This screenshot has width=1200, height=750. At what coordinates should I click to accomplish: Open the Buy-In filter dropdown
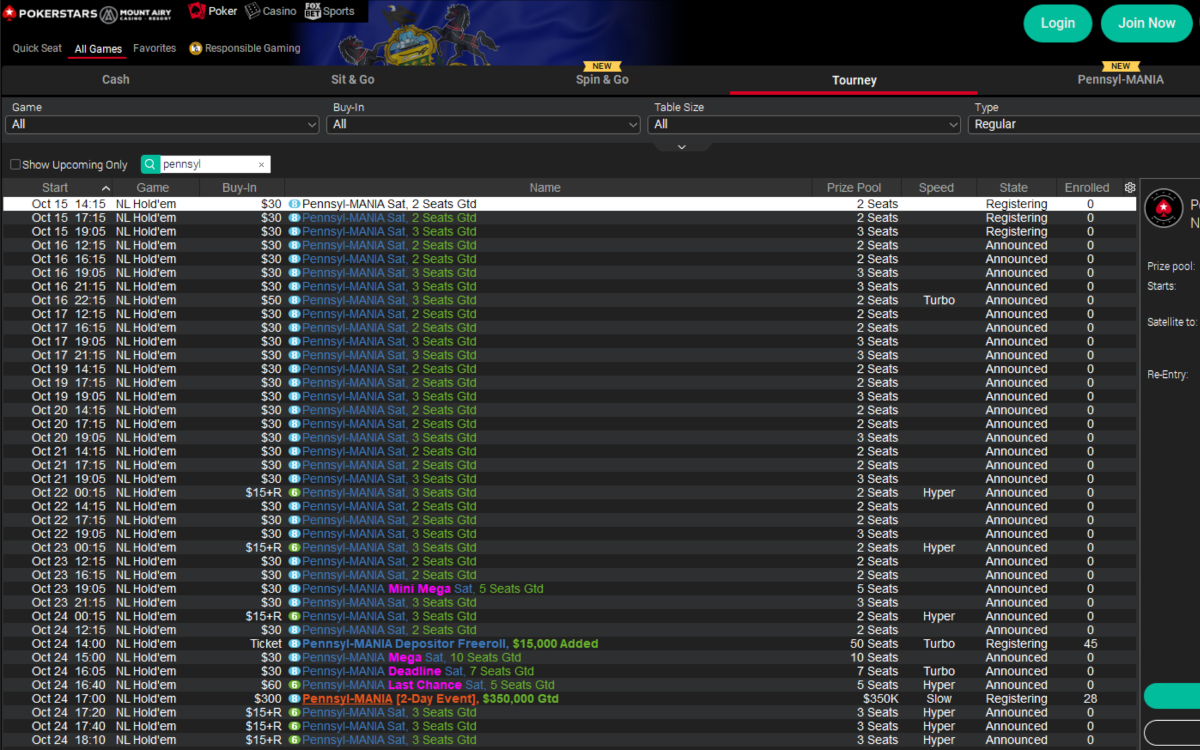pyautogui.click(x=484, y=124)
